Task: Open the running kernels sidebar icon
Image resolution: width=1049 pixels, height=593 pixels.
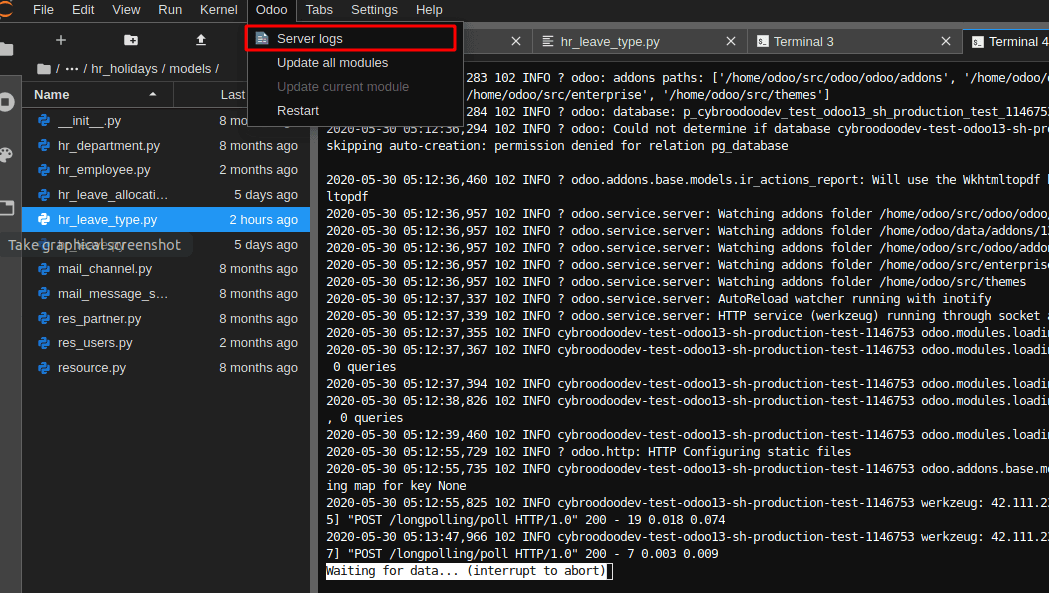Action: point(7,102)
